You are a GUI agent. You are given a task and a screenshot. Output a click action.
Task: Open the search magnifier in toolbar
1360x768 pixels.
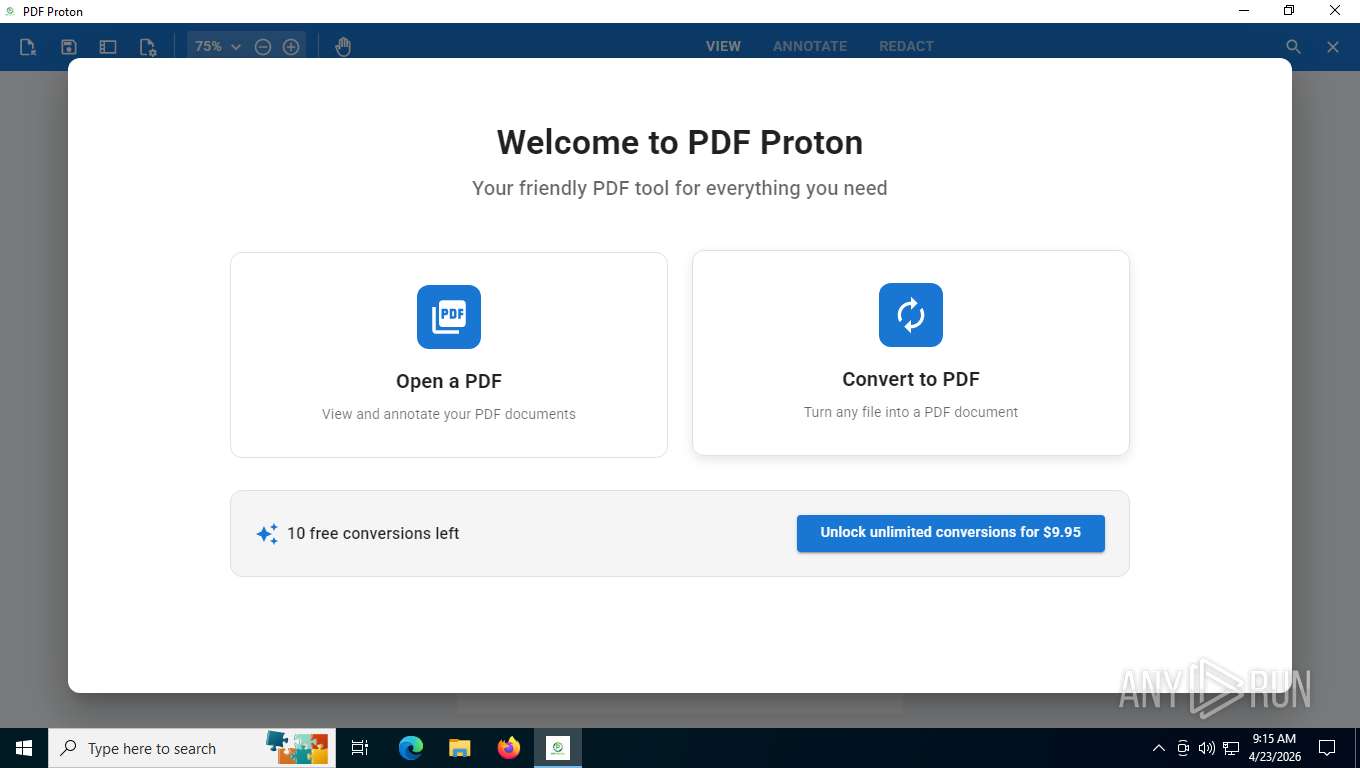1293,47
